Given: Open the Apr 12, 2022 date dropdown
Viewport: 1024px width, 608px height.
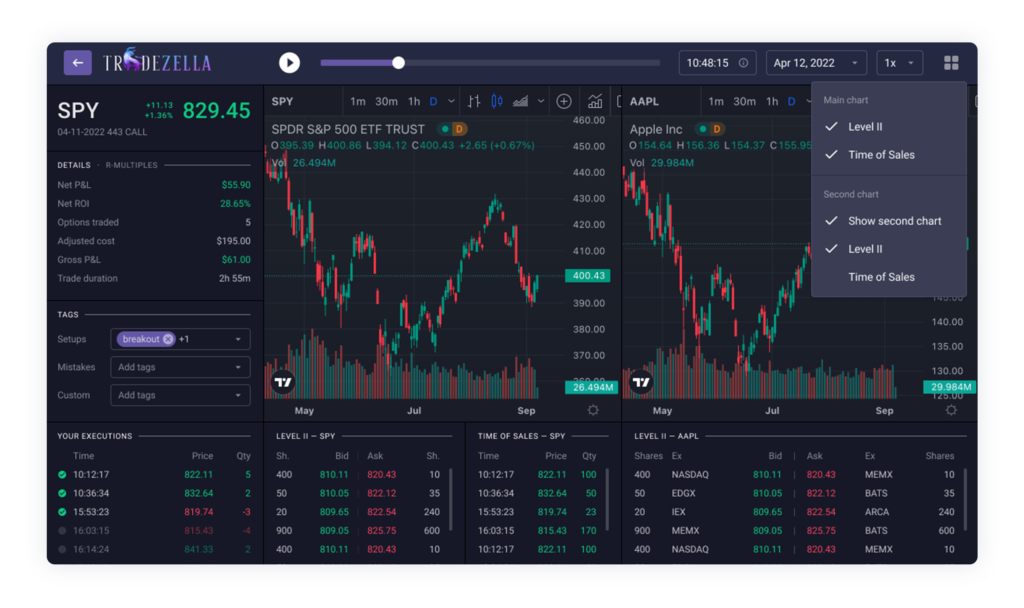Looking at the screenshot, I should [x=816, y=63].
